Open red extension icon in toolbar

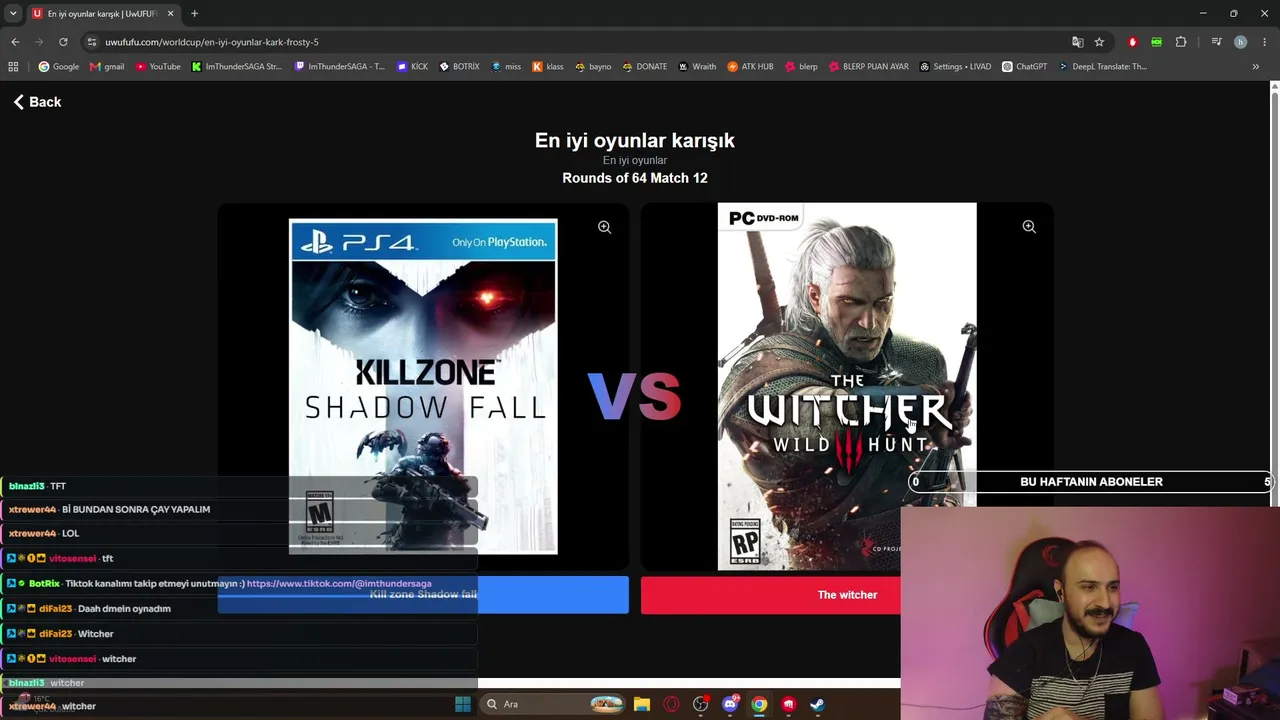(1132, 42)
